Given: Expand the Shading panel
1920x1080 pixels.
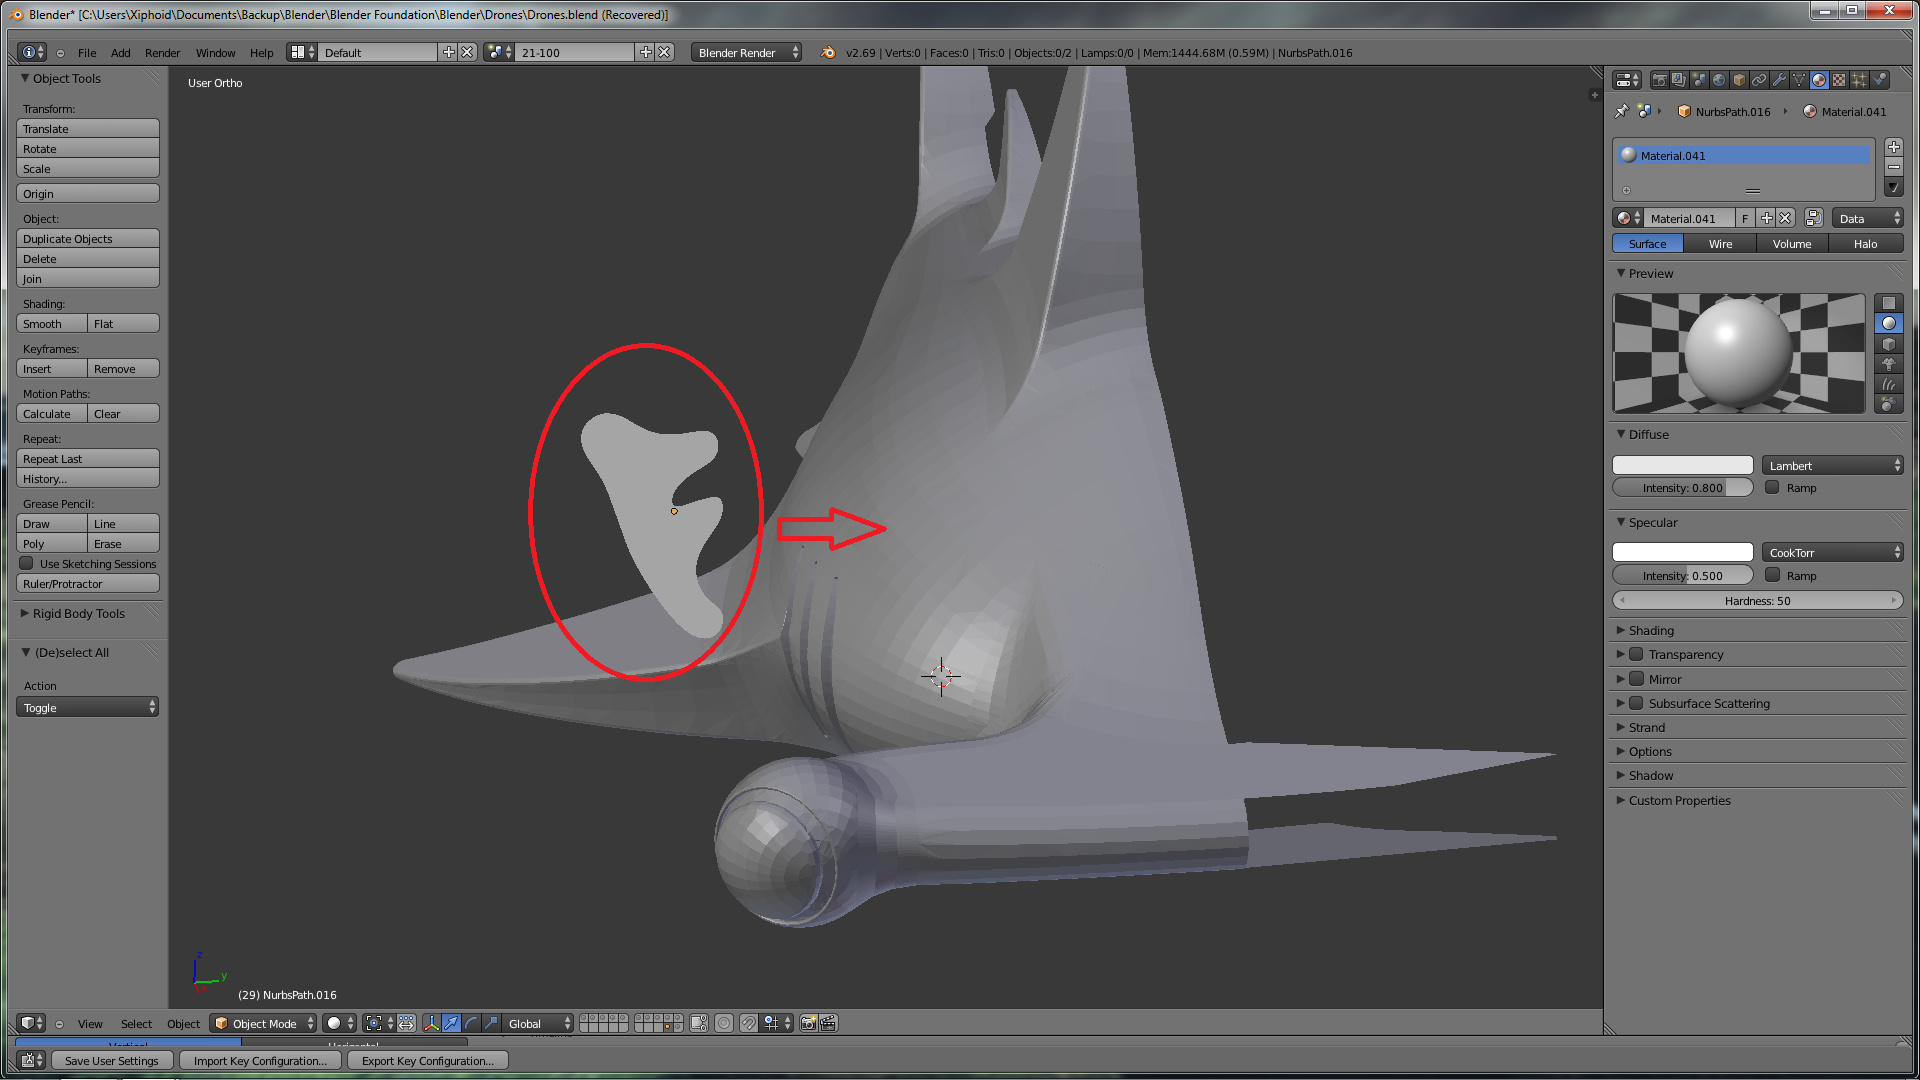Looking at the screenshot, I should click(x=1651, y=631).
